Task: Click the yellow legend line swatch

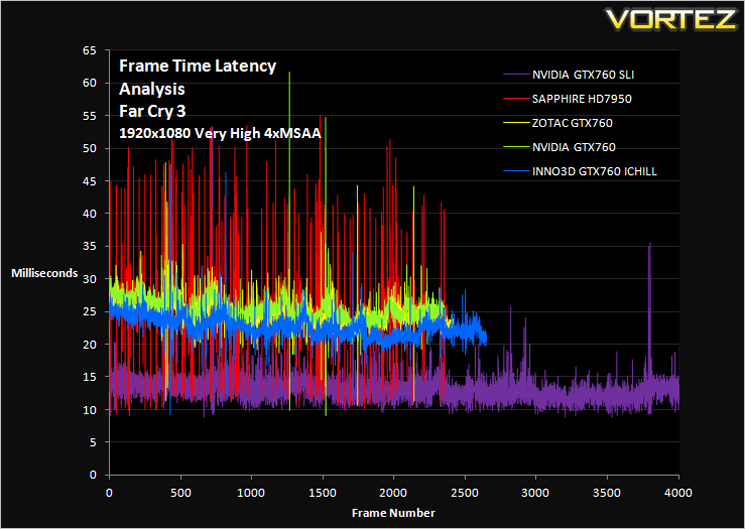Action: (516, 123)
